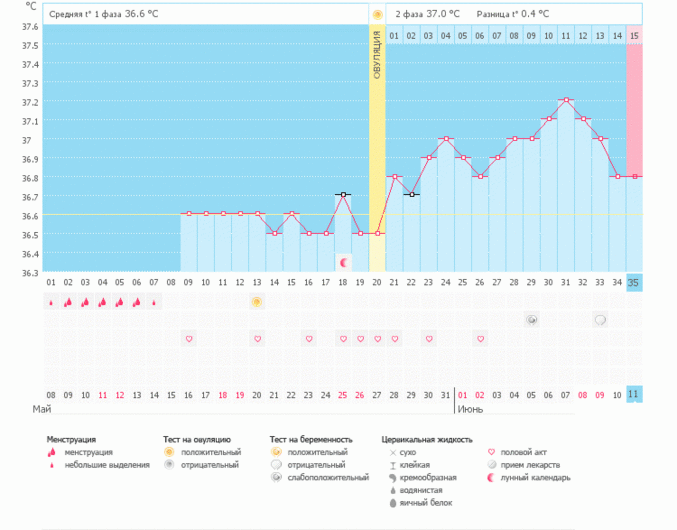Click the medication icon on cycle day 33
The image size is (677, 530).
tap(600, 320)
